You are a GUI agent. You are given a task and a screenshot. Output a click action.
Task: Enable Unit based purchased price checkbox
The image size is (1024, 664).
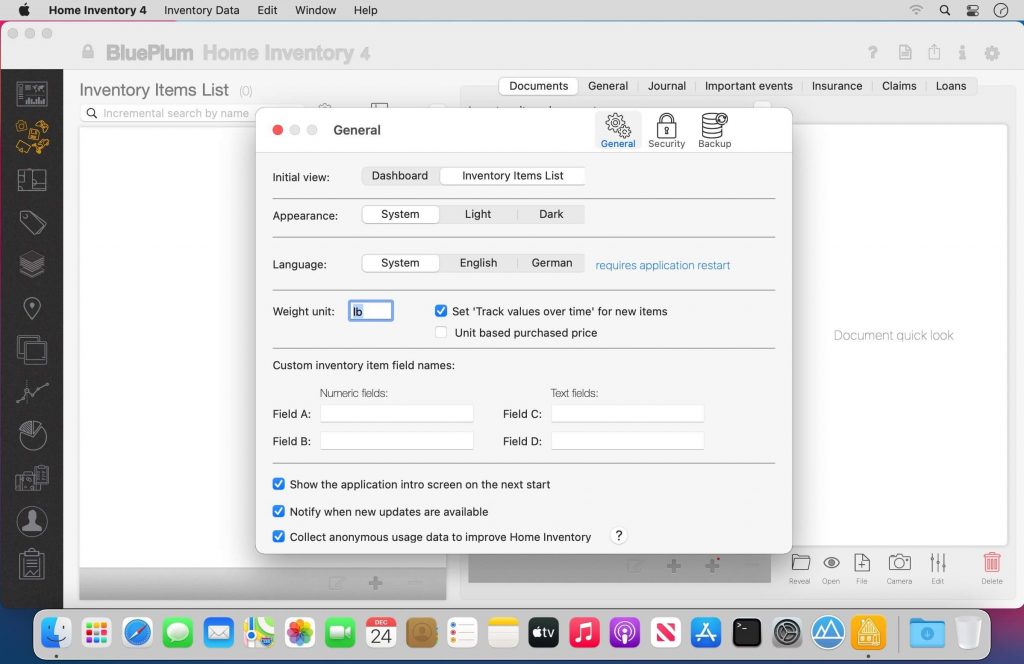pos(441,333)
